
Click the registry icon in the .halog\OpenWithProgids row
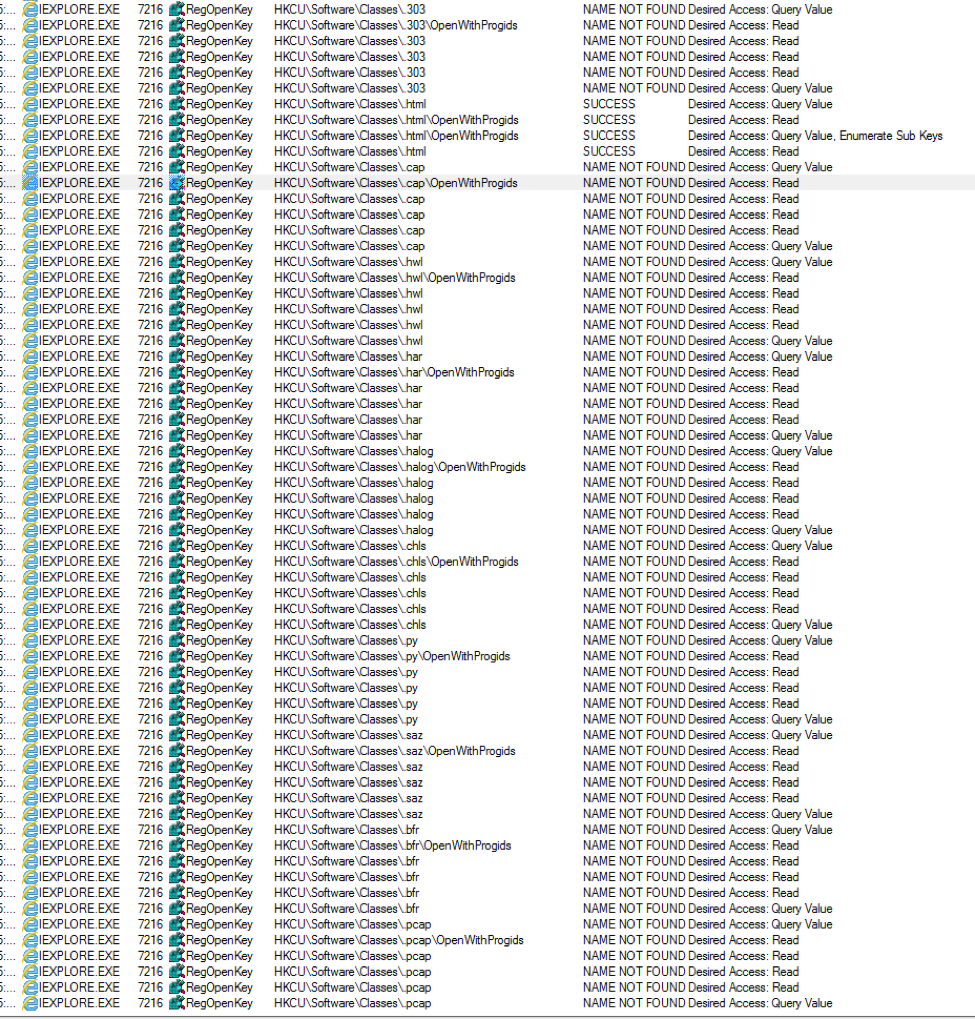point(177,467)
